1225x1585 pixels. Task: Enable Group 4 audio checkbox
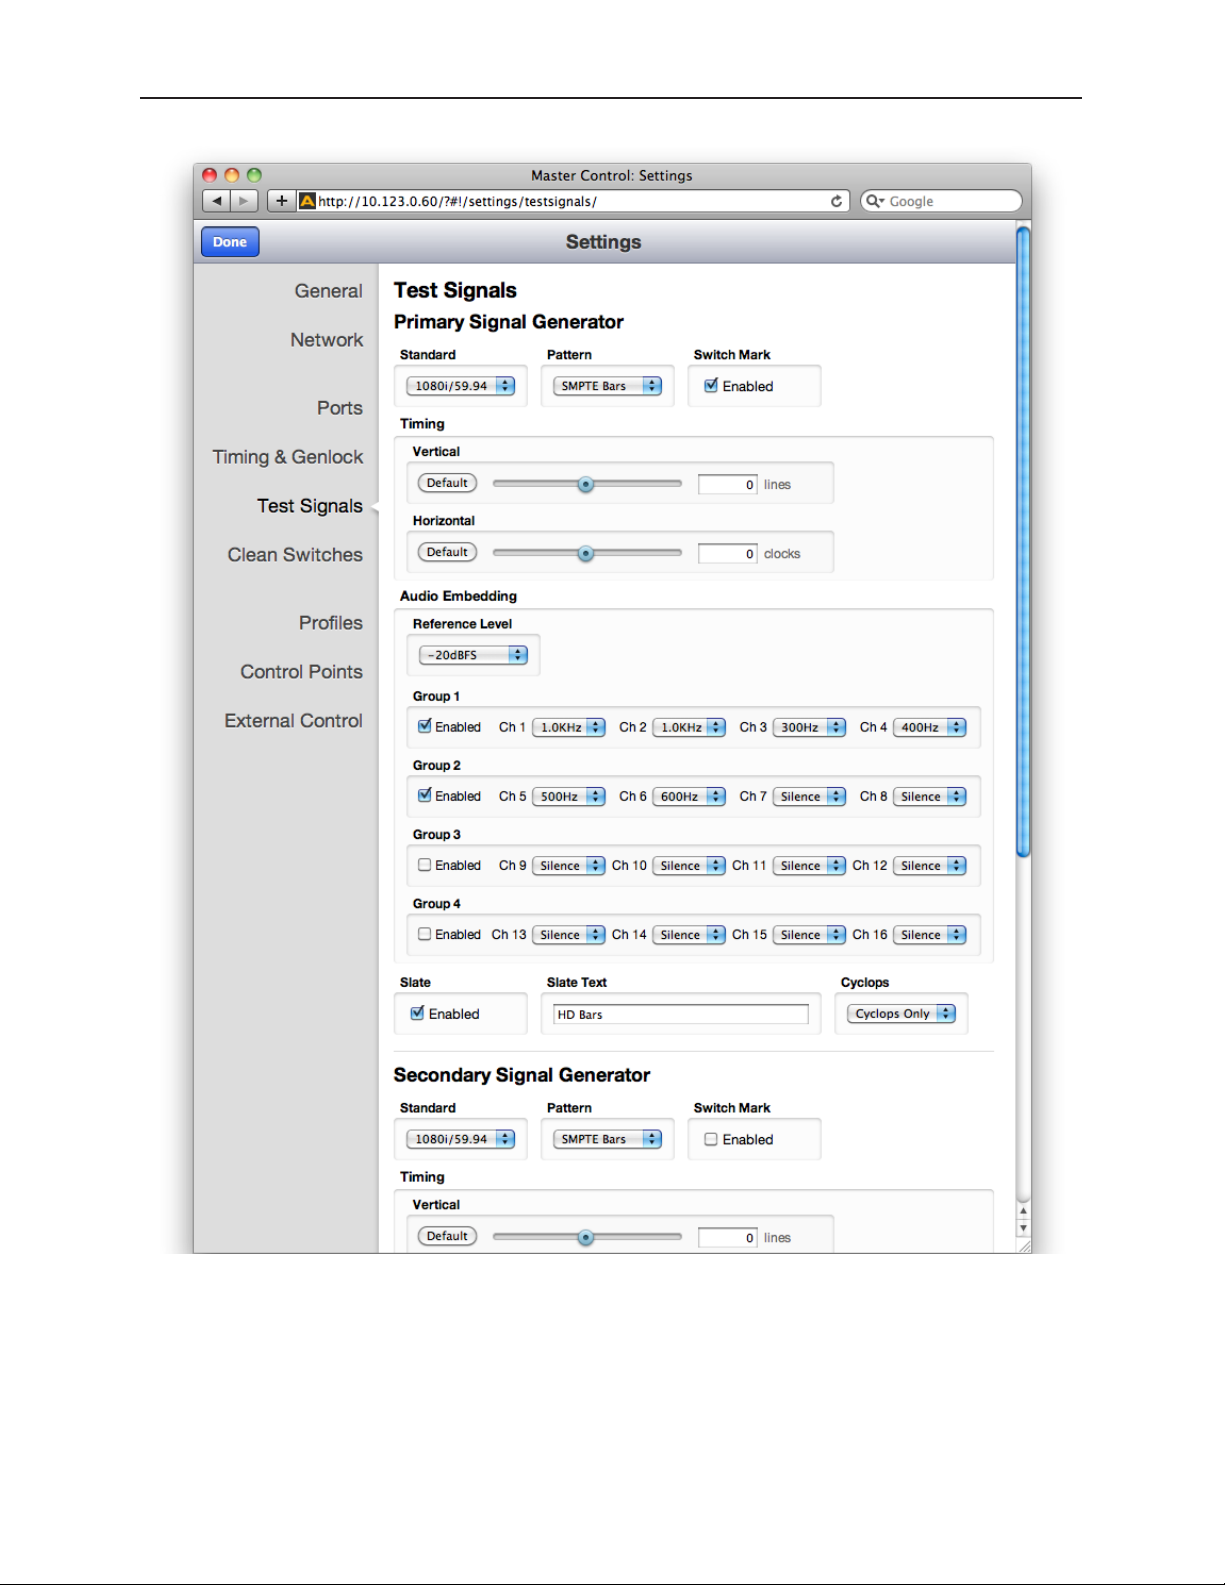click(x=425, y=933)
